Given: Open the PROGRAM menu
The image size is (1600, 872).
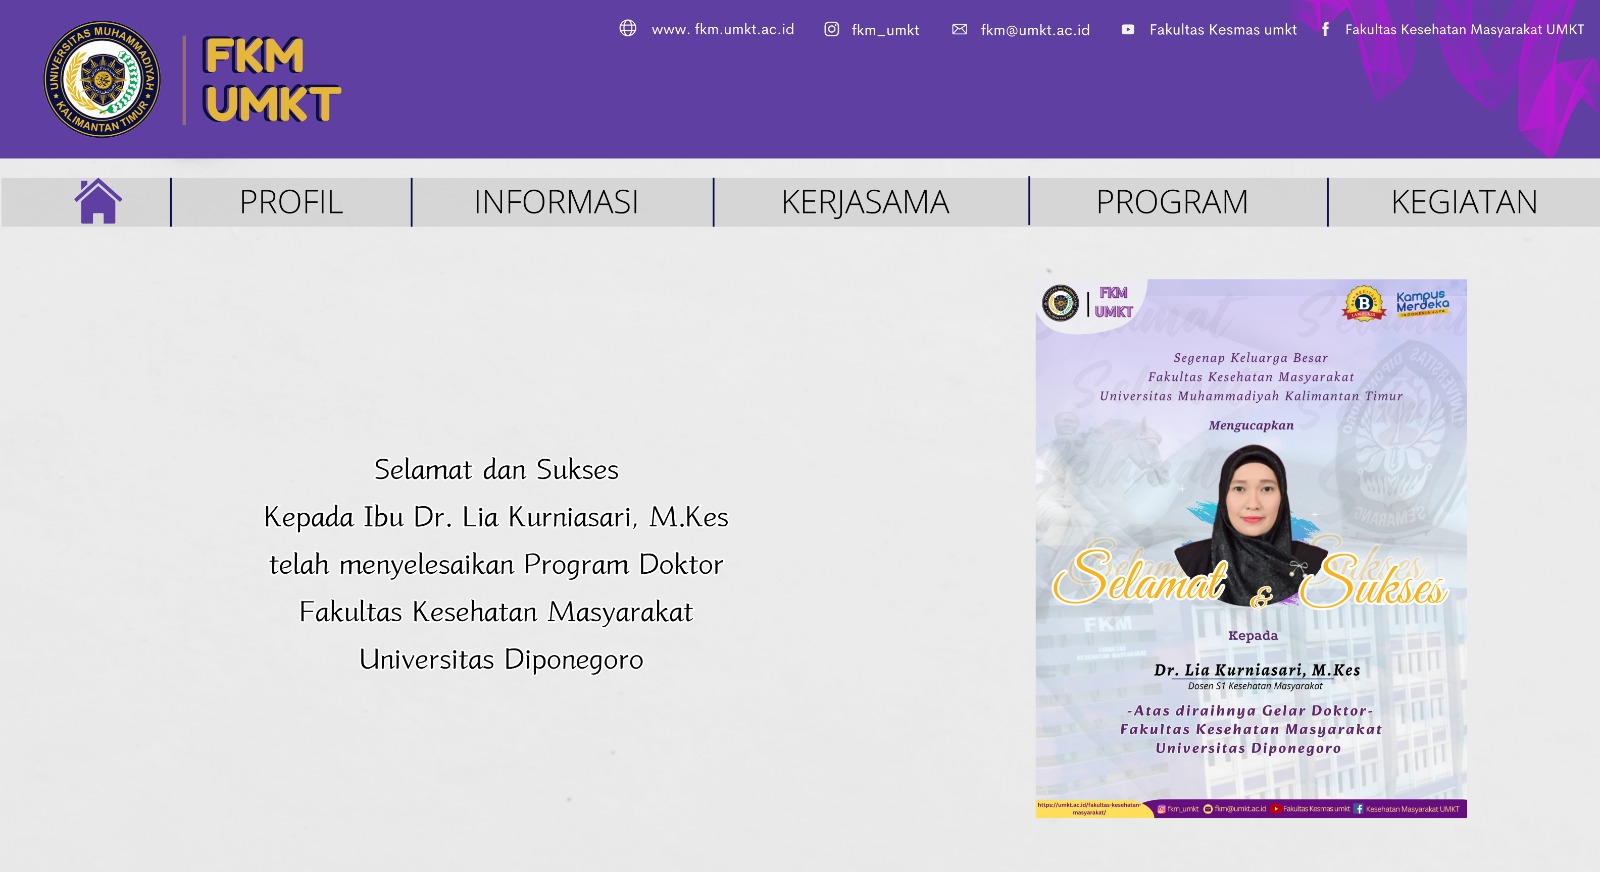Looking at the screenshot, I should [x=1172, y=202].
